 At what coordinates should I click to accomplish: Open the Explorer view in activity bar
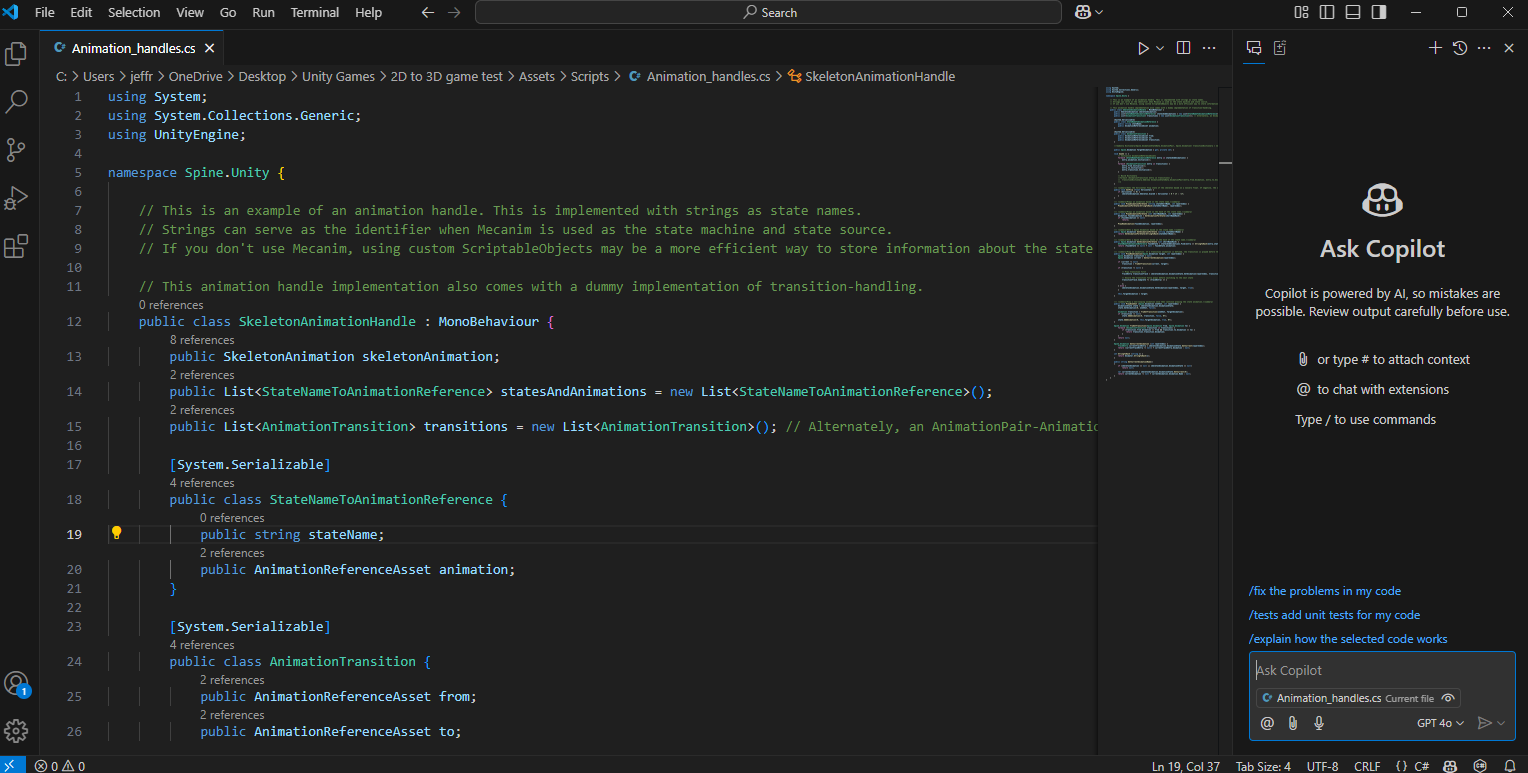[x=16, y=54]
